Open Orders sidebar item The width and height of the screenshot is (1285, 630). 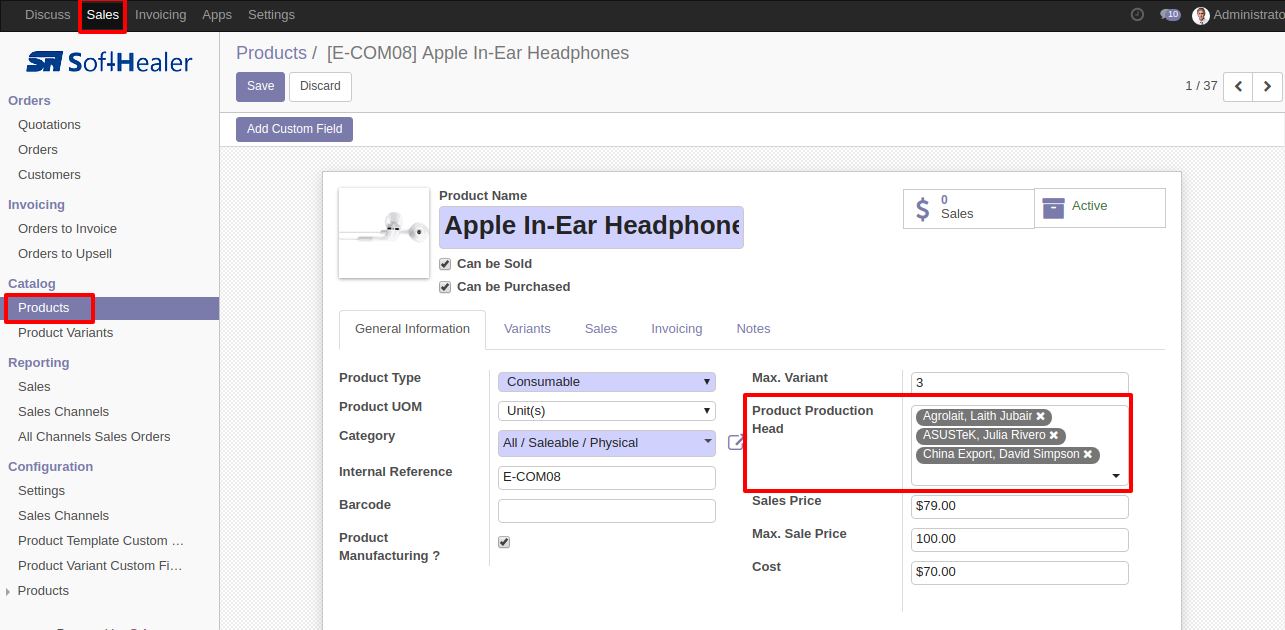click(38, 150)
